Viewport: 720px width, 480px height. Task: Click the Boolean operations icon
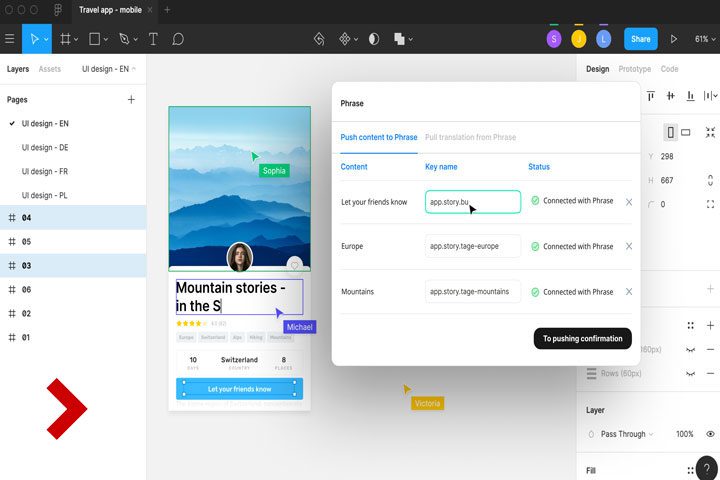pyautogui.click(x=399, y=39)
